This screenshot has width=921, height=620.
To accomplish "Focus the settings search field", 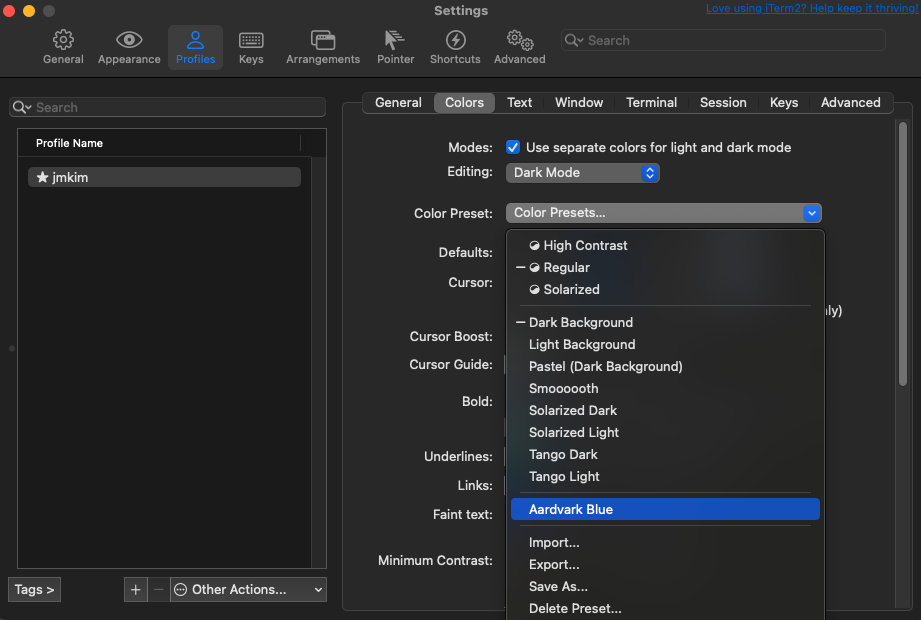I will click(x=723, y=40).
